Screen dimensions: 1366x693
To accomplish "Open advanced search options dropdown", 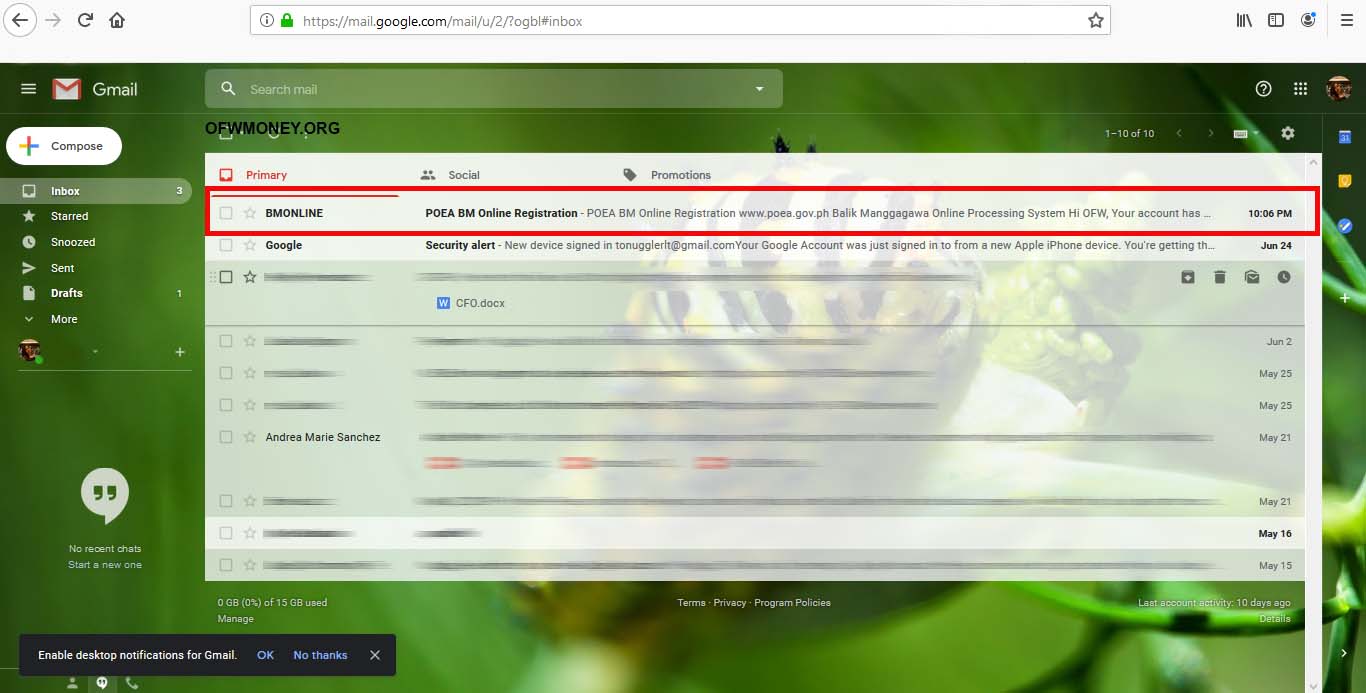I will 758,88.
